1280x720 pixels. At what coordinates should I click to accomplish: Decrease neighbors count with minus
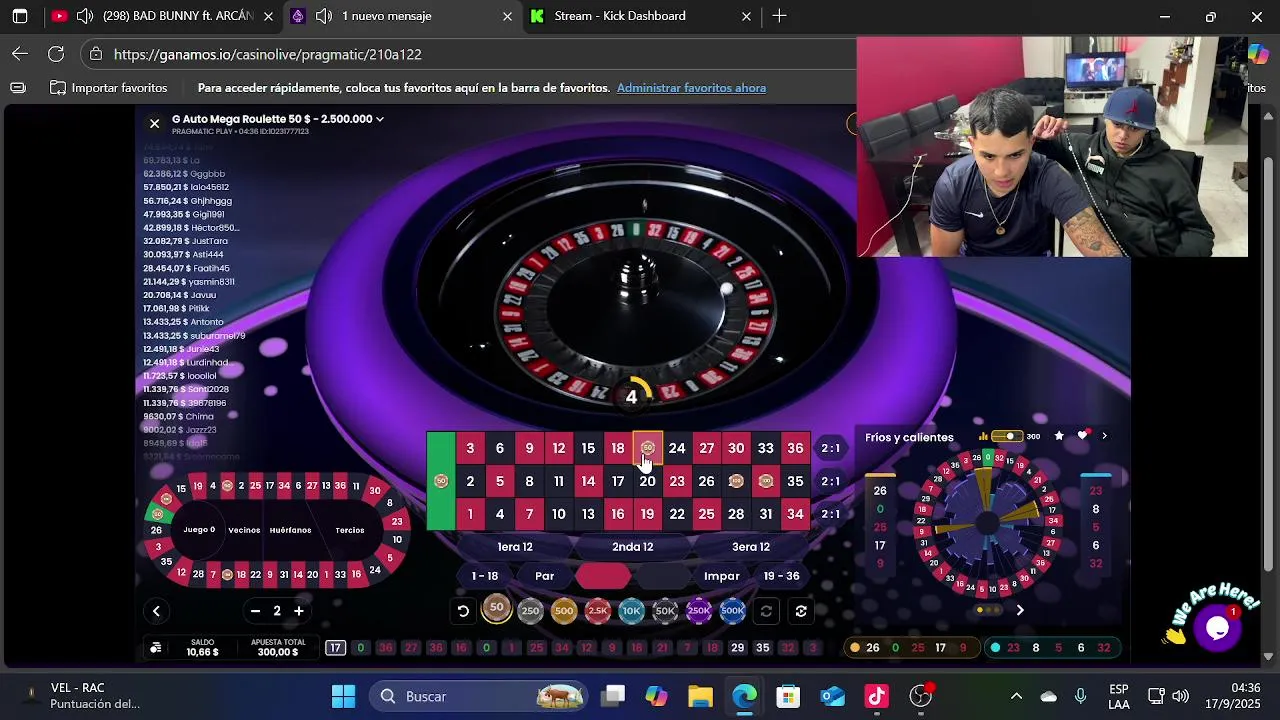pos(255,611)
